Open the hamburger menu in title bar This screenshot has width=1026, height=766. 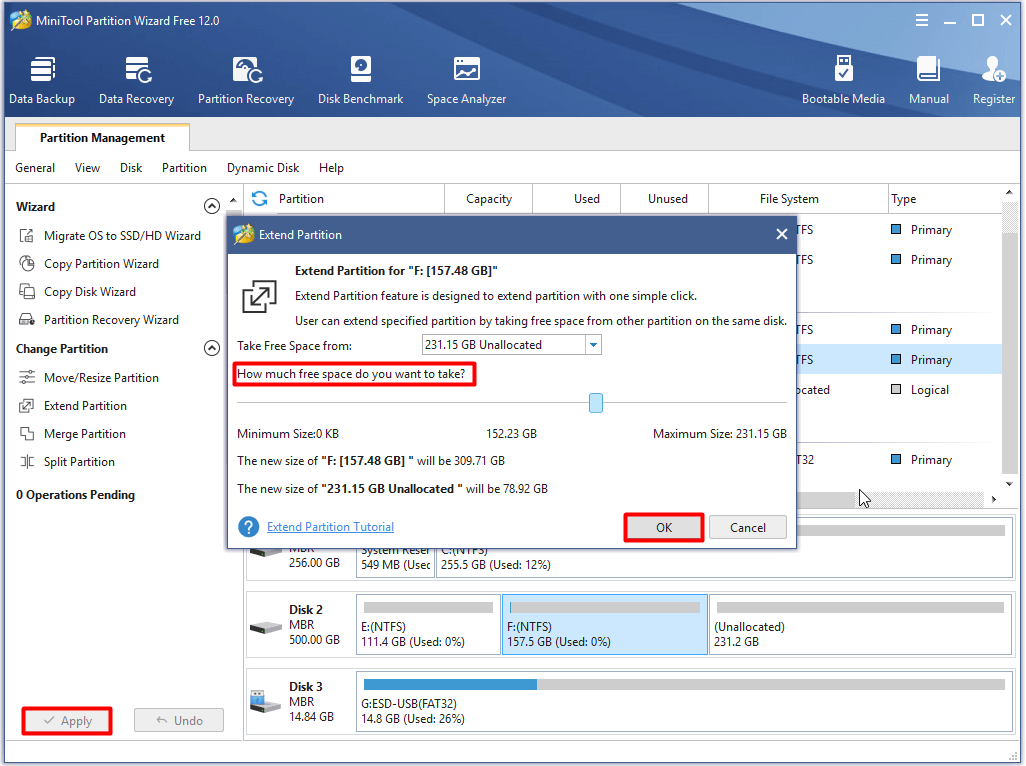(x=922, y=20)
